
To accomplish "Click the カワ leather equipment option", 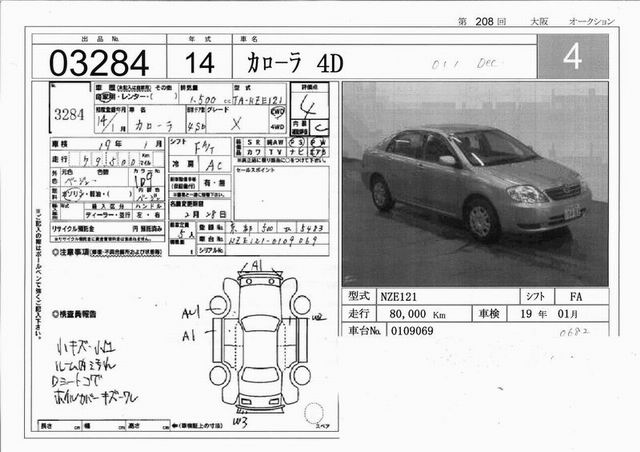I will pyautogui.click(x=254, y=152).
